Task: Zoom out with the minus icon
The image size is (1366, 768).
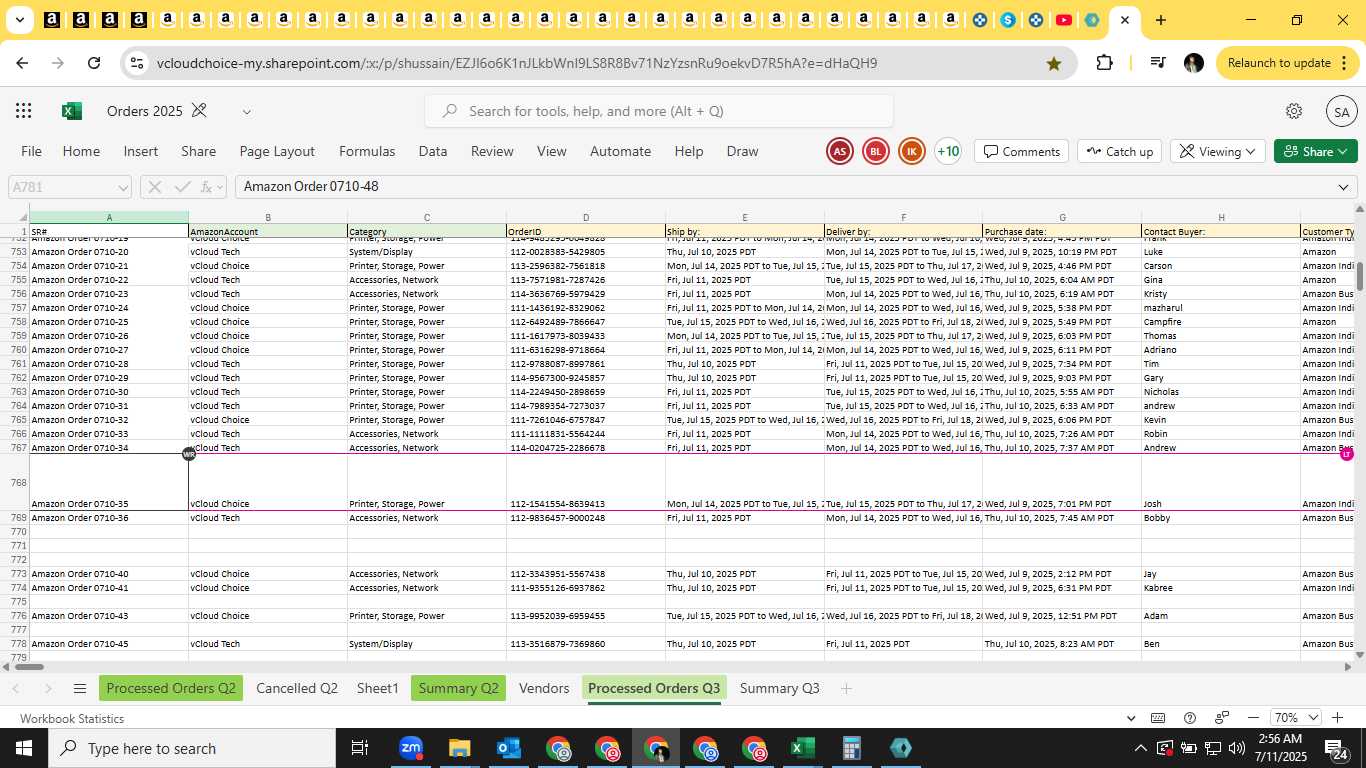Action: [x=1253, y=718]
